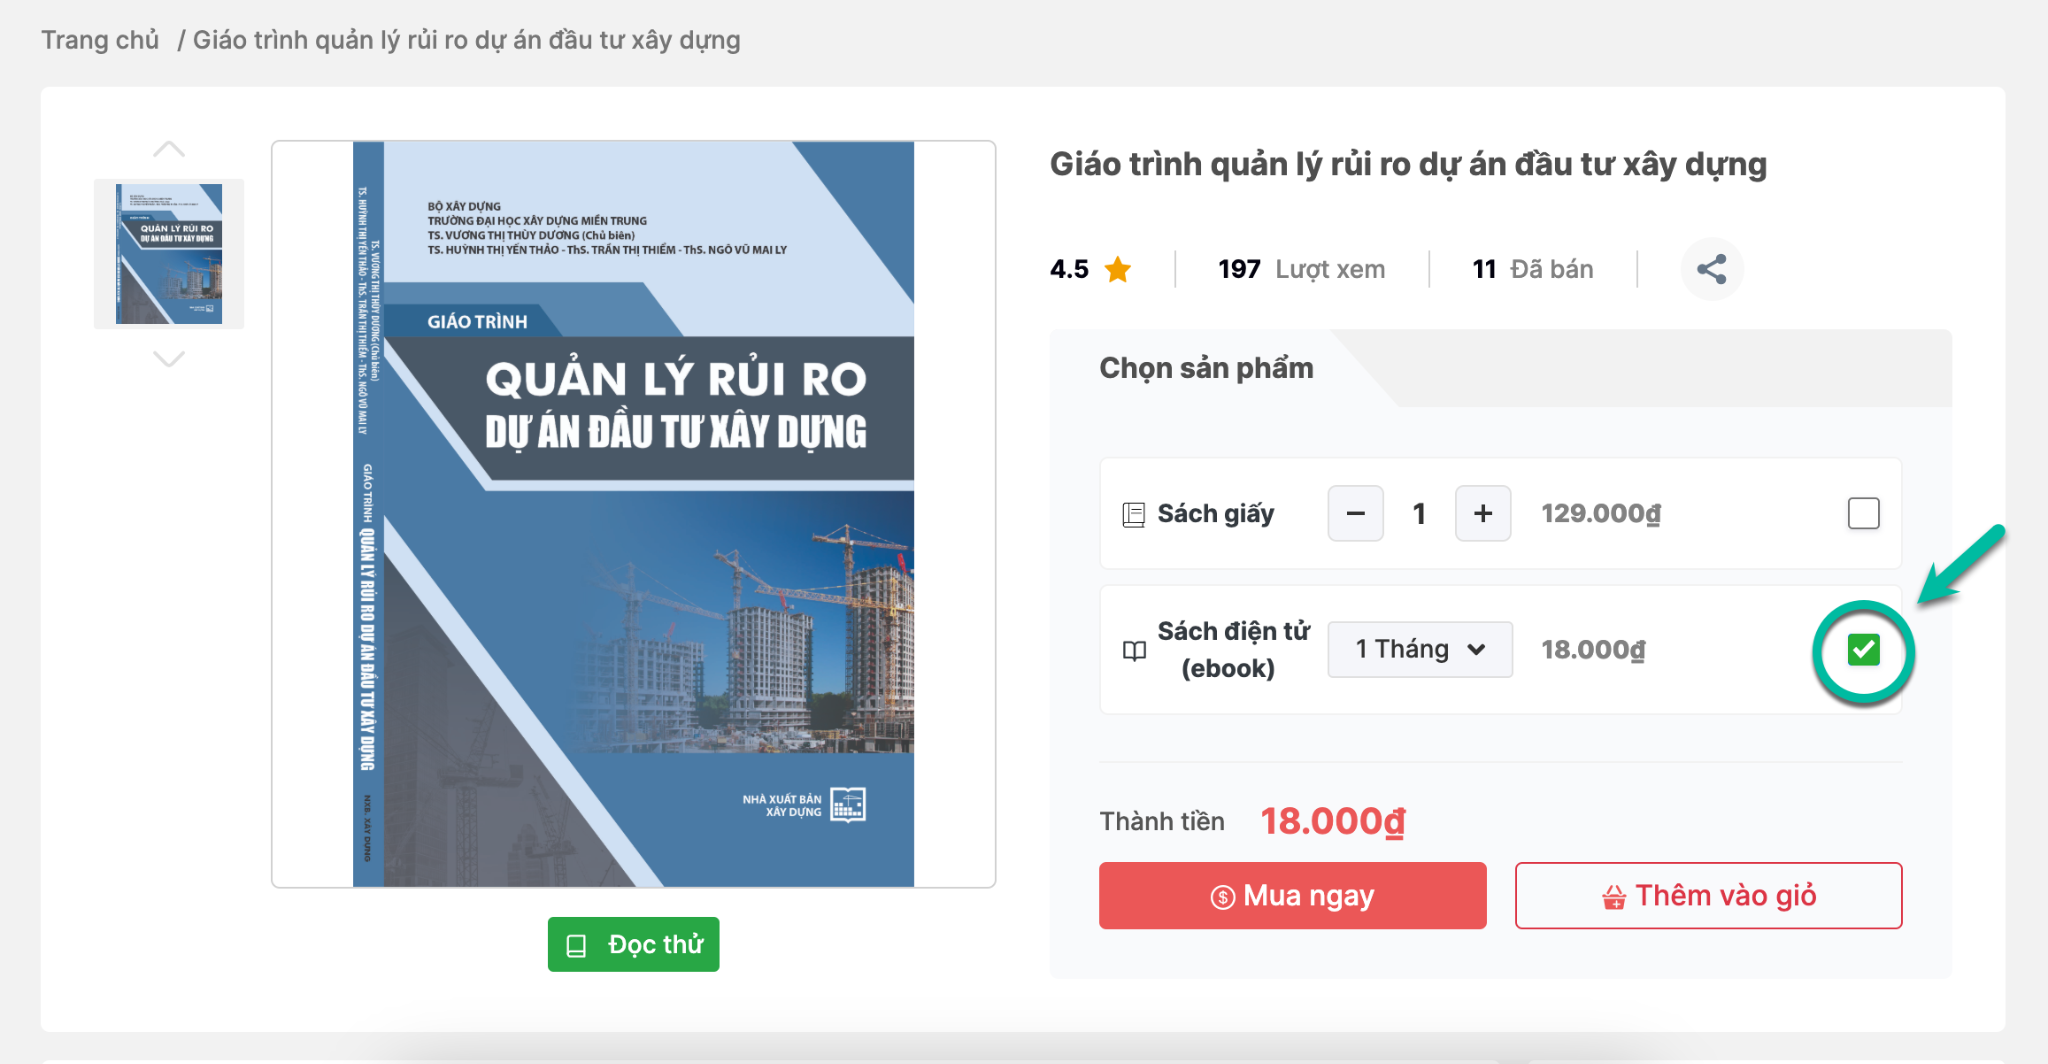Click the up chevron above thumbnail
Image resolution: width=2048 pixels, height=1064 pixels.
click(x=169, y=150)
